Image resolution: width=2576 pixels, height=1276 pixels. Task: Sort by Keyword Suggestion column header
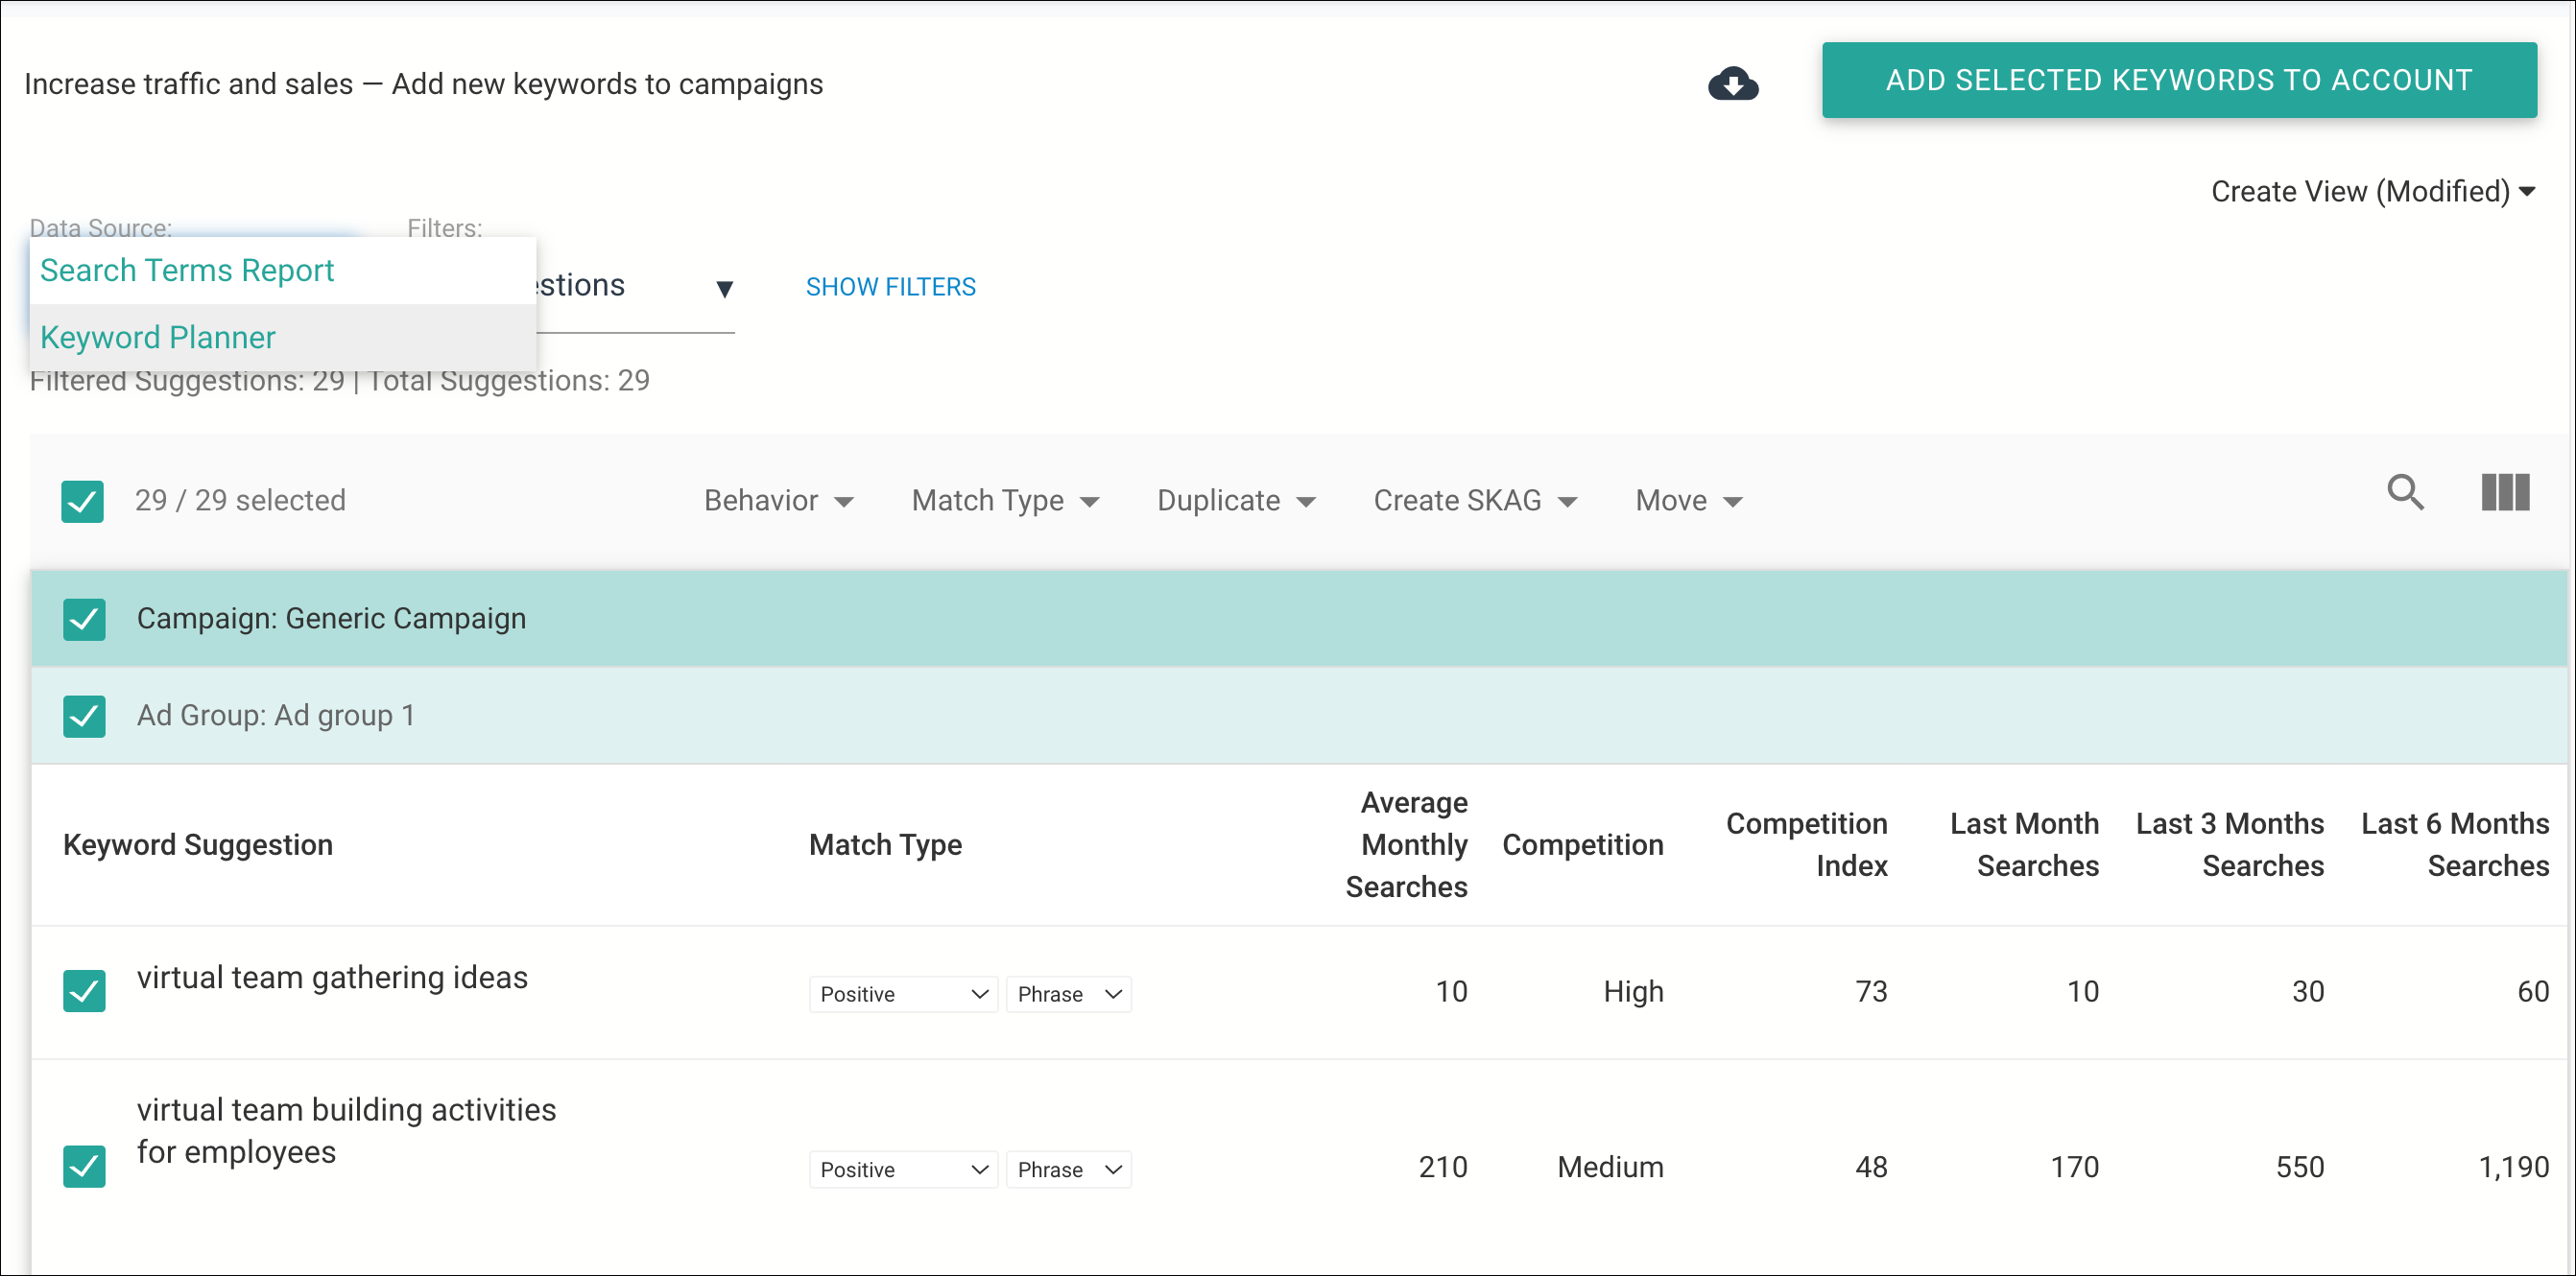point(198,845)
